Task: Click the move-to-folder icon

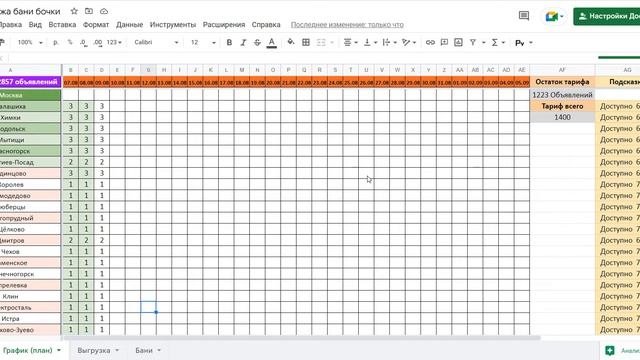Action: pyautogui.click(x=89, y=11)
